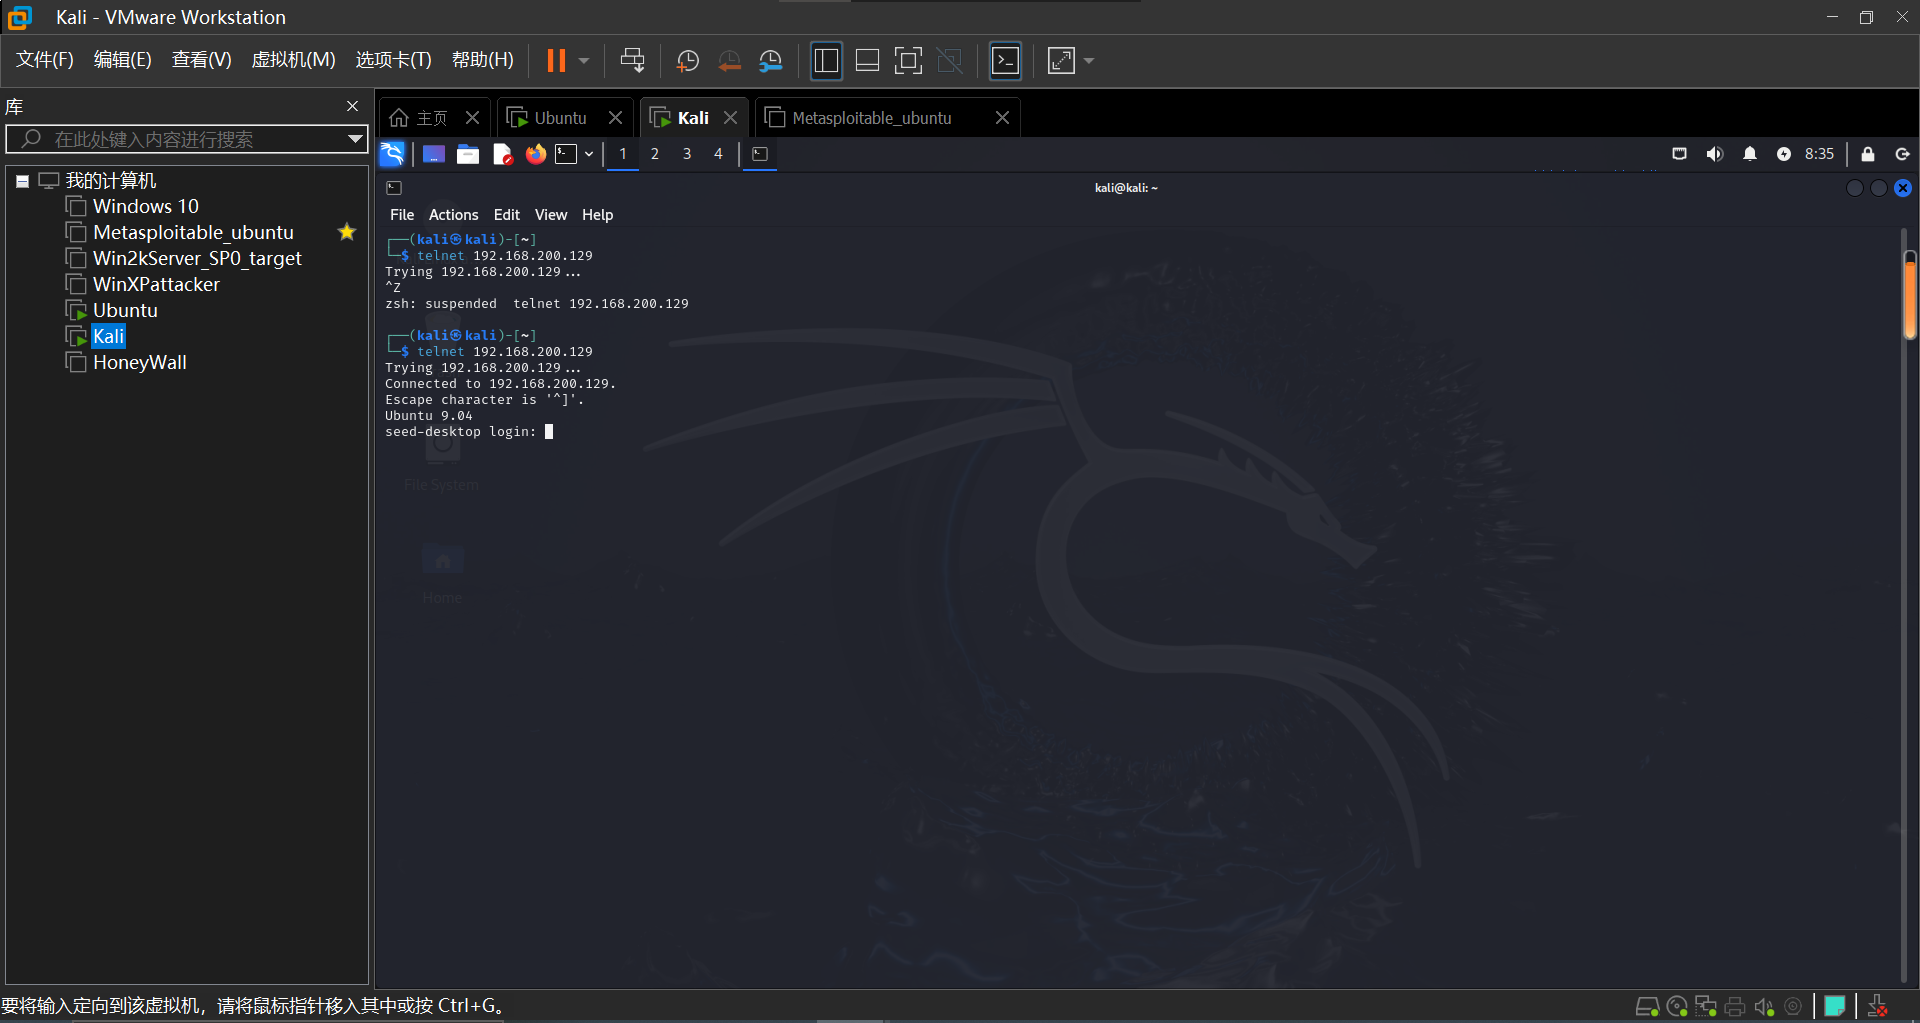This screenshot has height=1023, width=1920.
Task: Close the 主页 tab
Action: point(472,118)
